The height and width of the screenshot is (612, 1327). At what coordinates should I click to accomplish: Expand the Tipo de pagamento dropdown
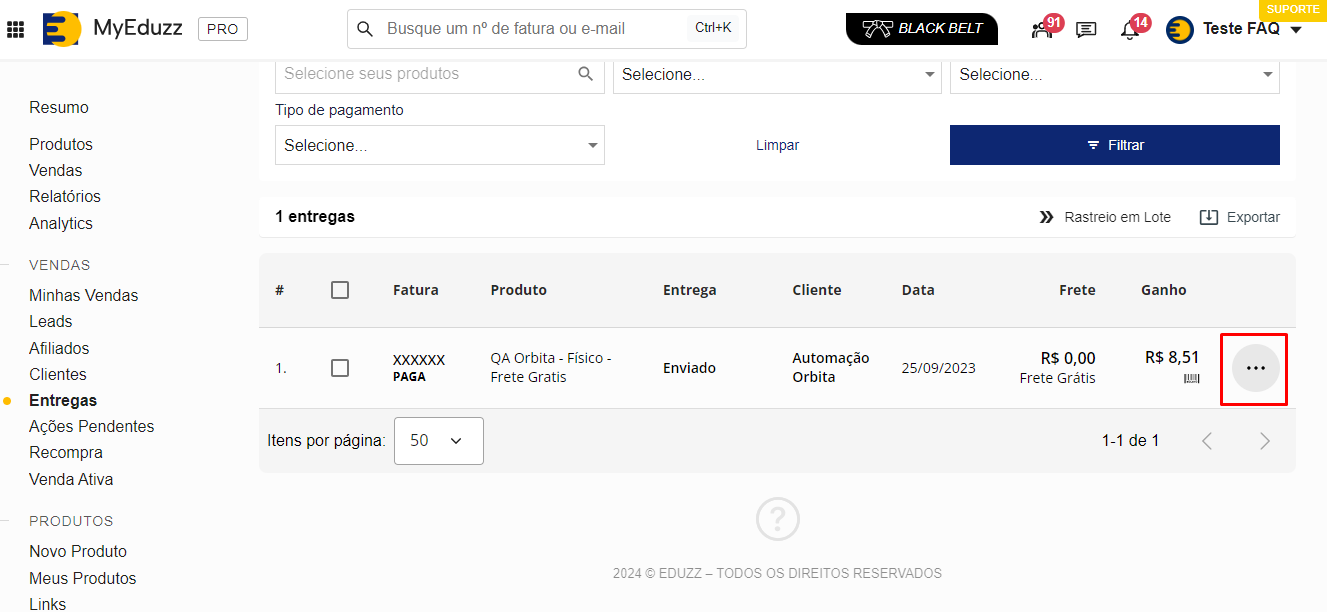(440, 145)
